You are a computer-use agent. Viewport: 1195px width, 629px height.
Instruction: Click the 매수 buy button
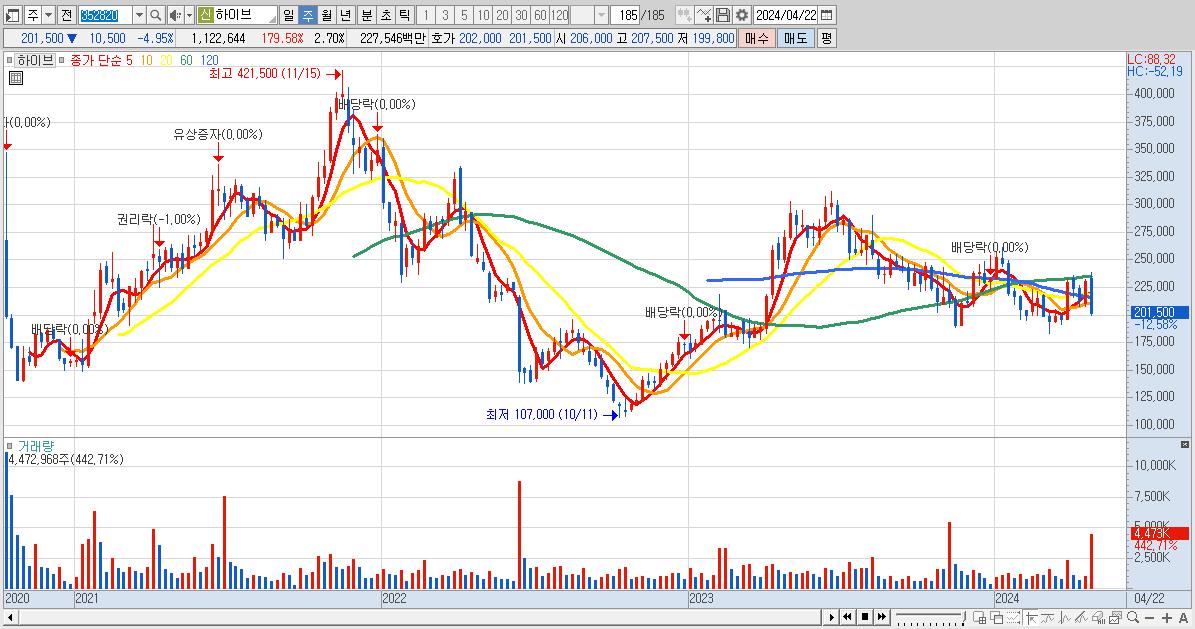(x=757, y=38)
